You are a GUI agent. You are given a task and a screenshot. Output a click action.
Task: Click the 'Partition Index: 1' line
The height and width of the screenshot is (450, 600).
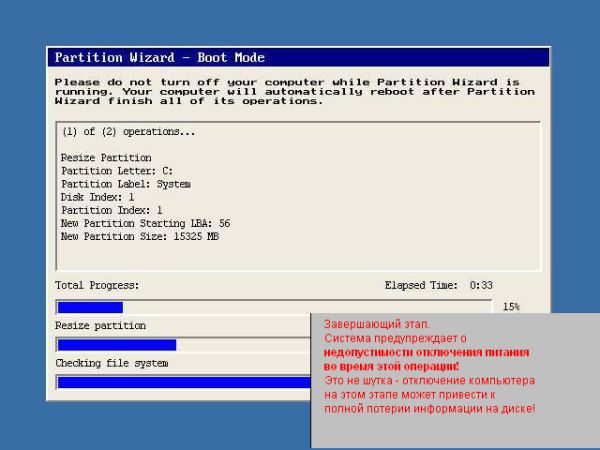click(112, 210)
